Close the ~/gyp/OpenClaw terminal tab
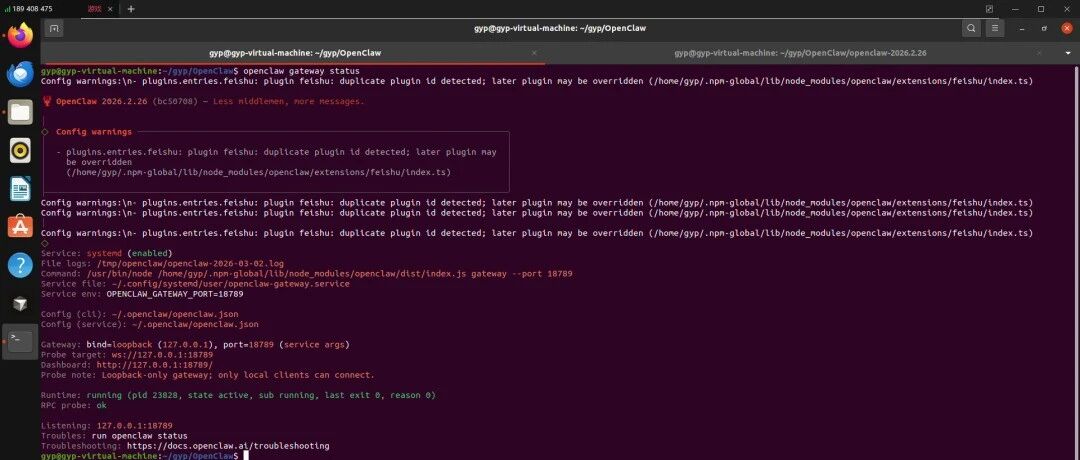Viewport: 1080px width, 460px height. 534,53
